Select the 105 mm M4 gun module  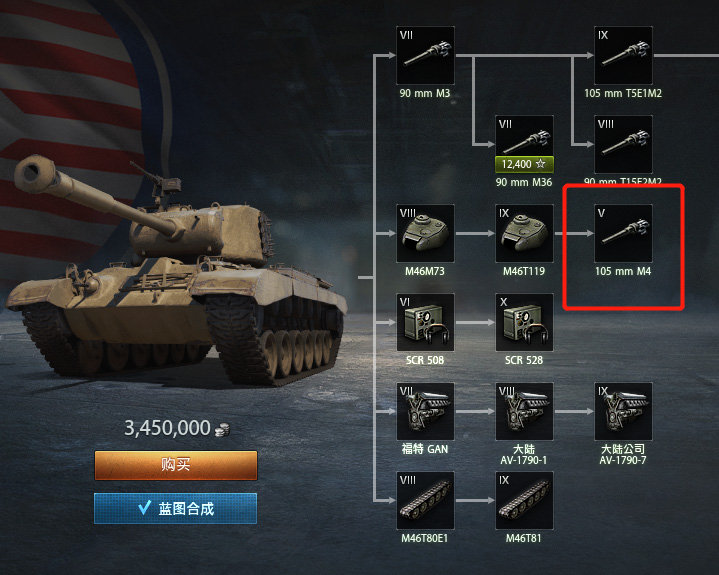click(x=623, y=233)
